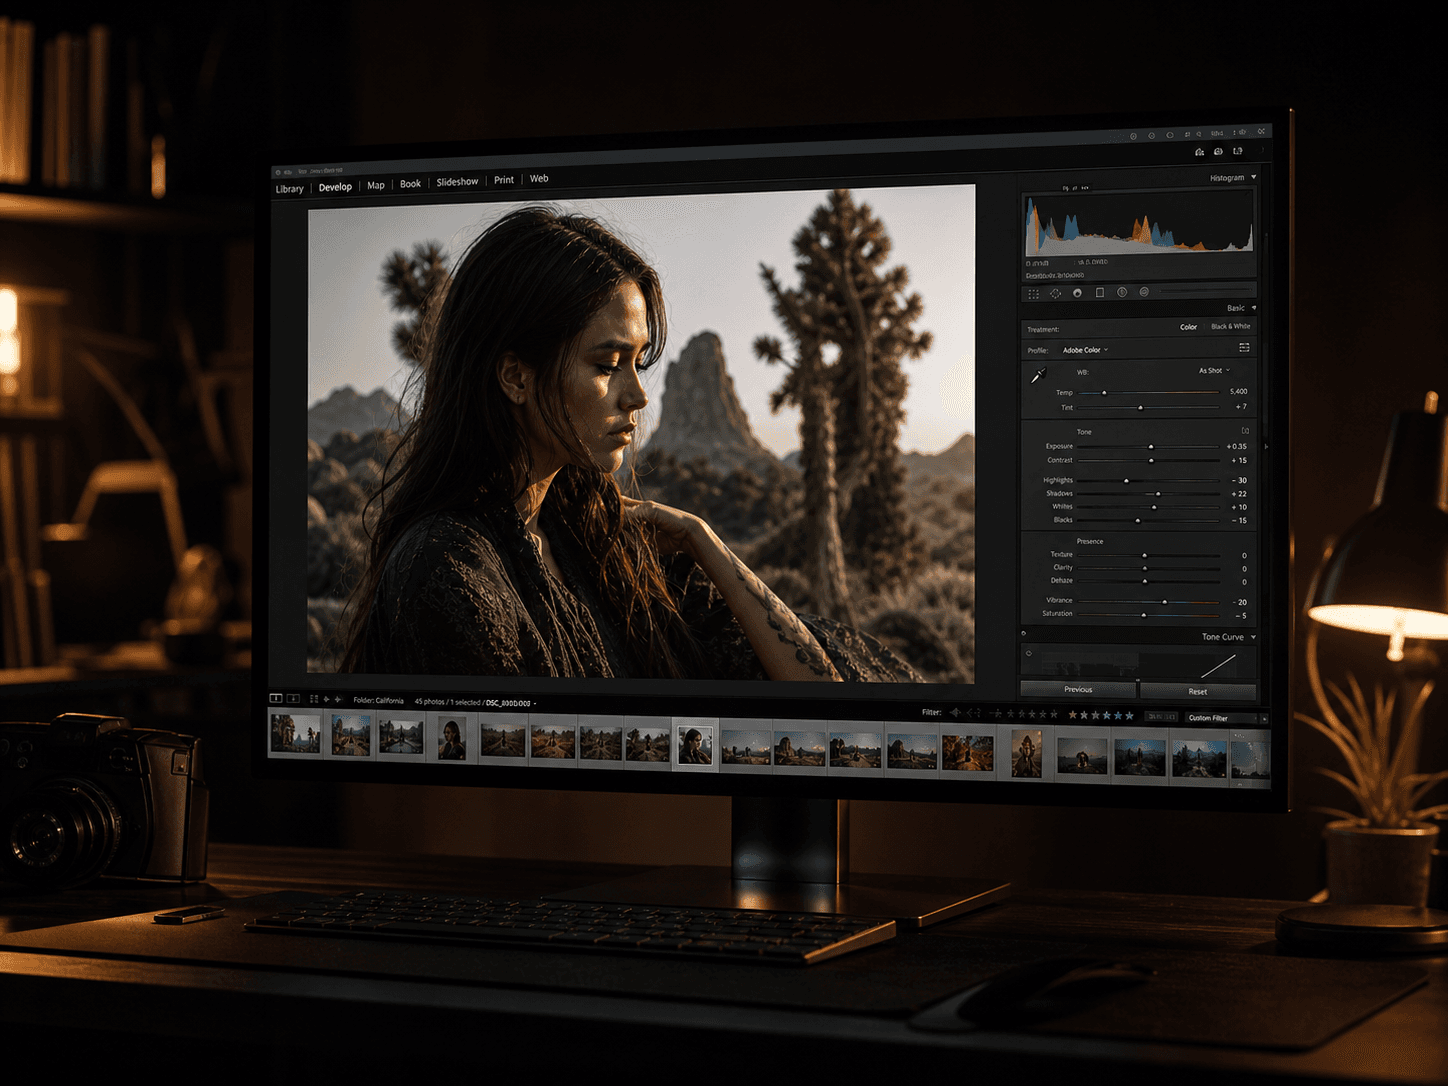Collapse the Tone Curve panel triangle

pyautogui.click(x=1254, y=637)
